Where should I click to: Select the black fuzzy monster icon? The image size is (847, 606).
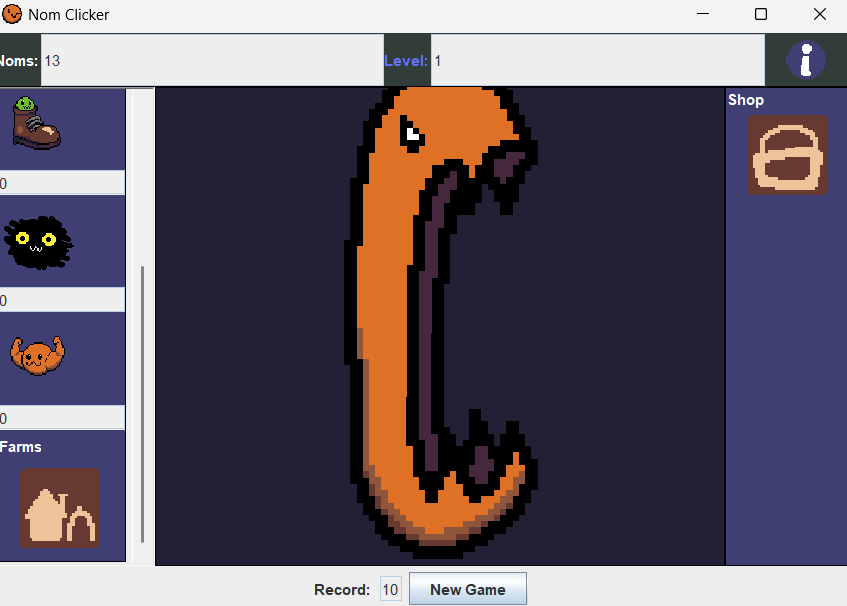[38, 242]
